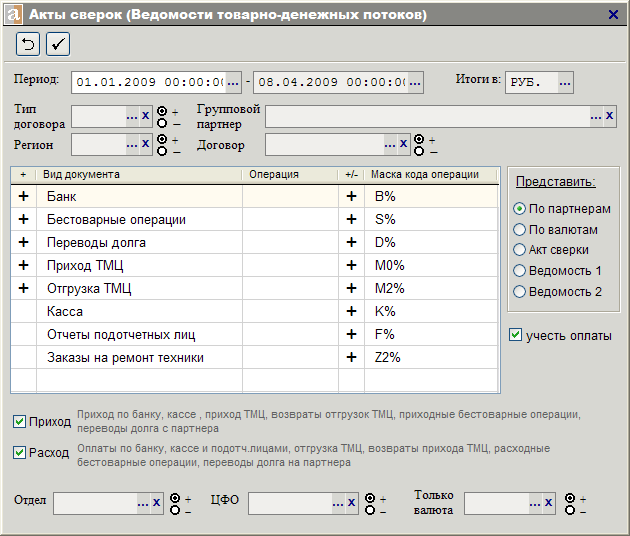This screenshot has width=630, height=536.
Task: Clear the ЦФО field with X
Action: [x=351, y=503]
